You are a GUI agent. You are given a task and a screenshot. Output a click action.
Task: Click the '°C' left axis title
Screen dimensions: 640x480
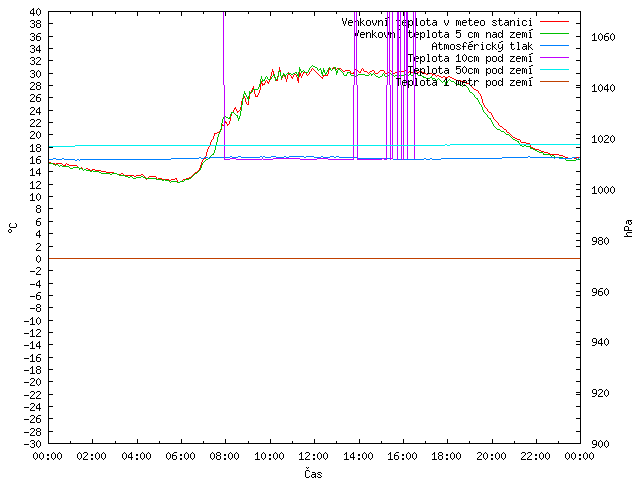[x=13, y=228]
